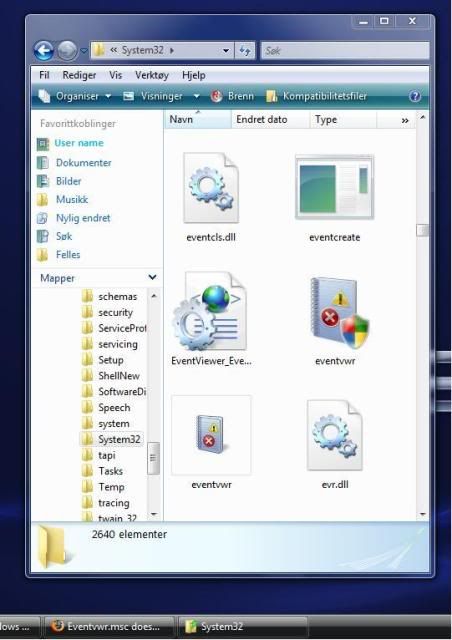Click the file list scrollbar thumb
The width and height of the screenshot is (452, 640).
(422, 230)
